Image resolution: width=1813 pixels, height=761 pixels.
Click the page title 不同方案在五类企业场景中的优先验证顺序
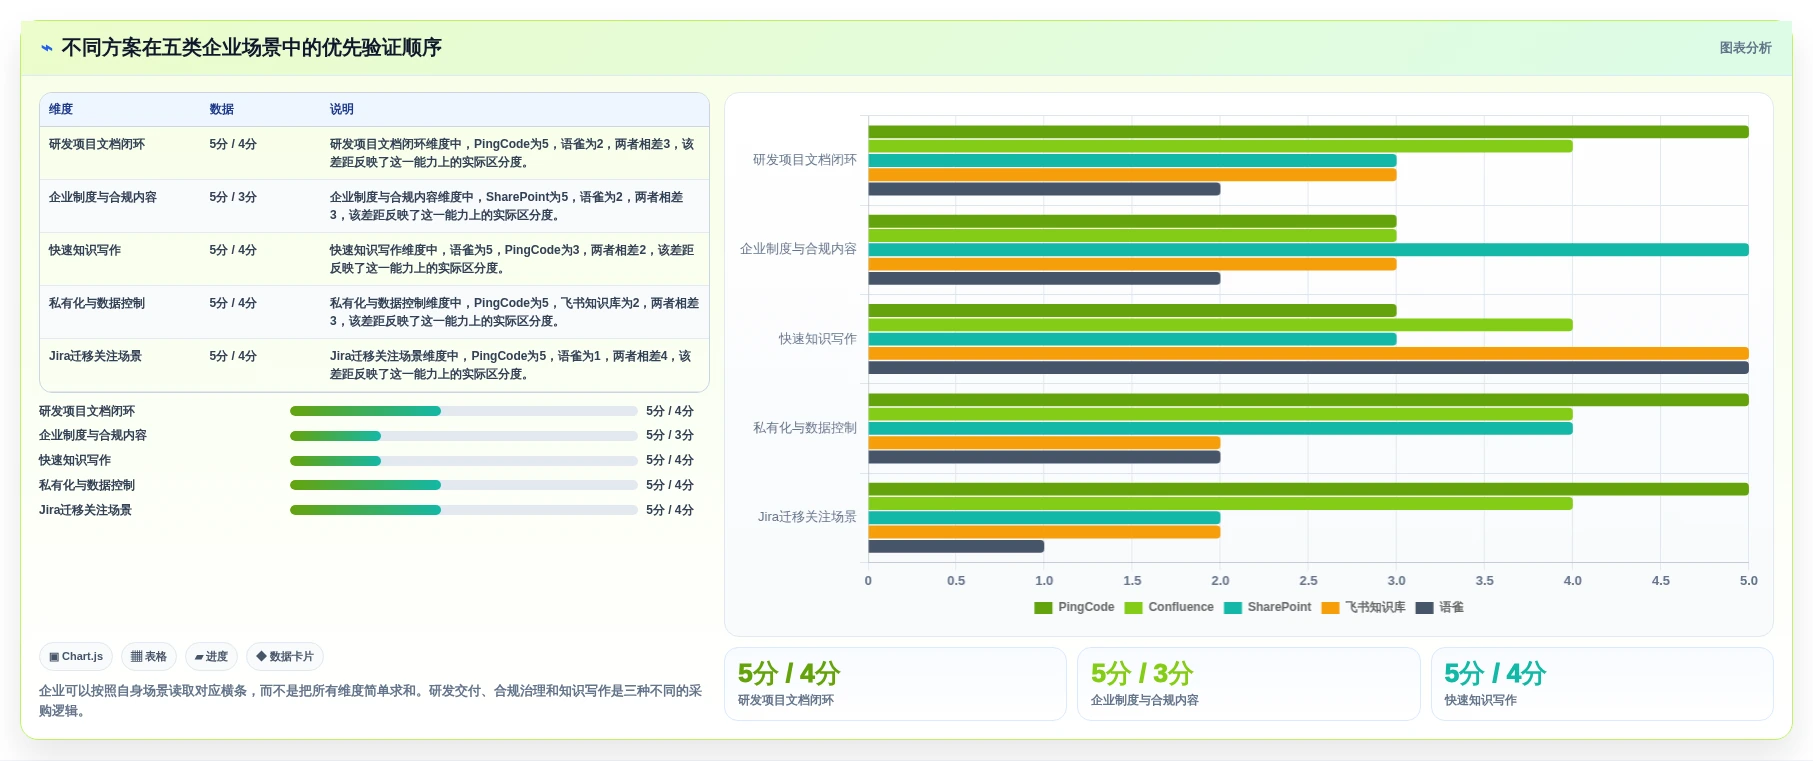coord(251,48)
